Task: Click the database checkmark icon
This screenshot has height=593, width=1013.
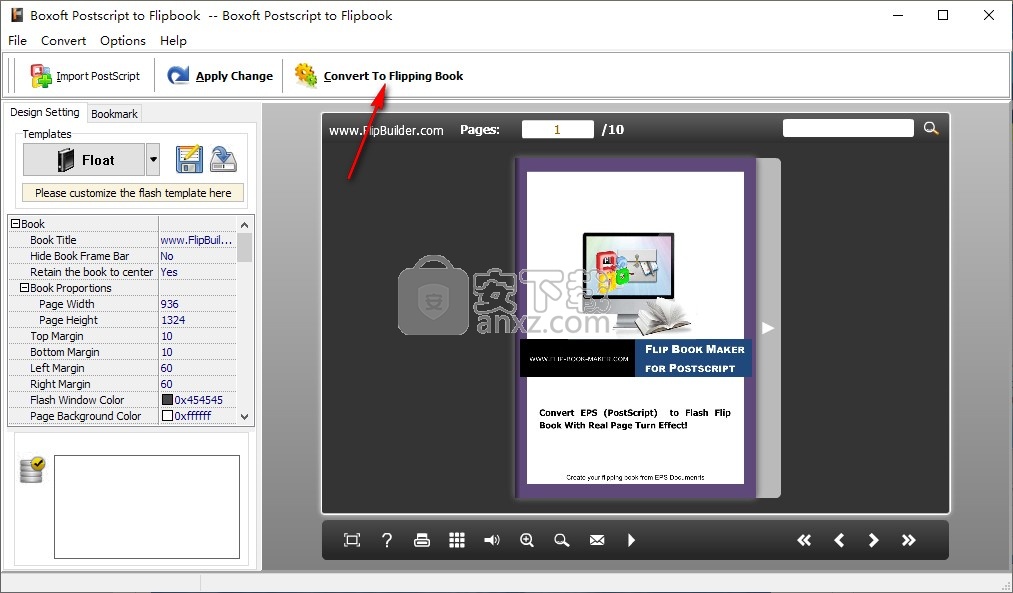Action: pyautogui.click(x=32, y=470)
